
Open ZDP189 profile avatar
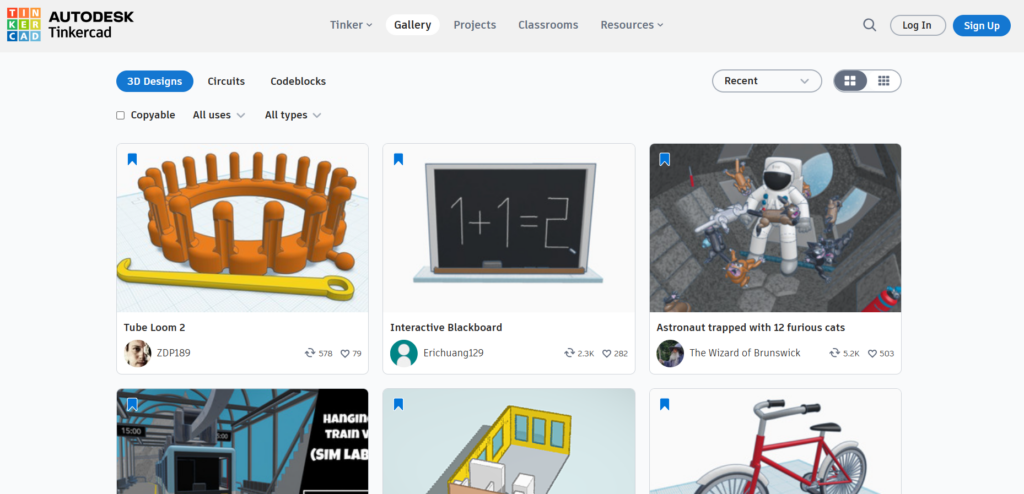(137, 353)
